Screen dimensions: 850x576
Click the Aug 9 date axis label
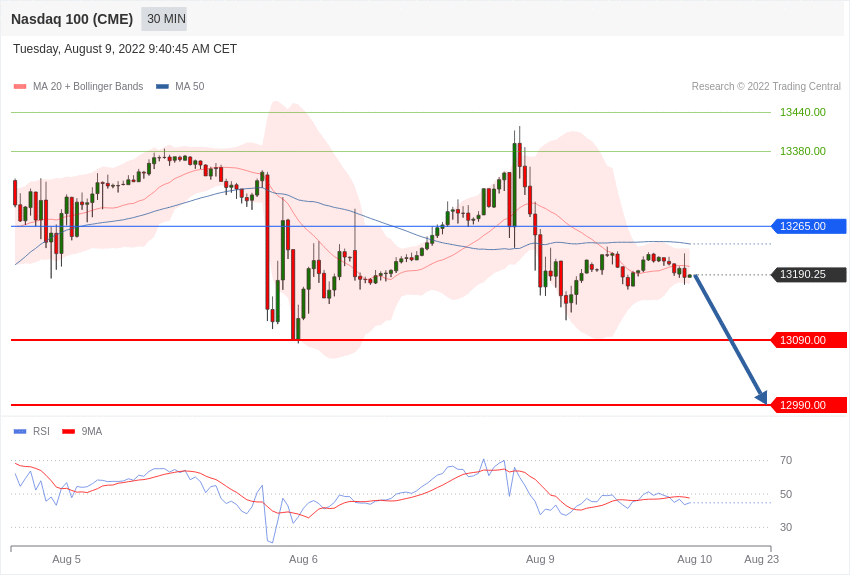click(x=540, y=560)
